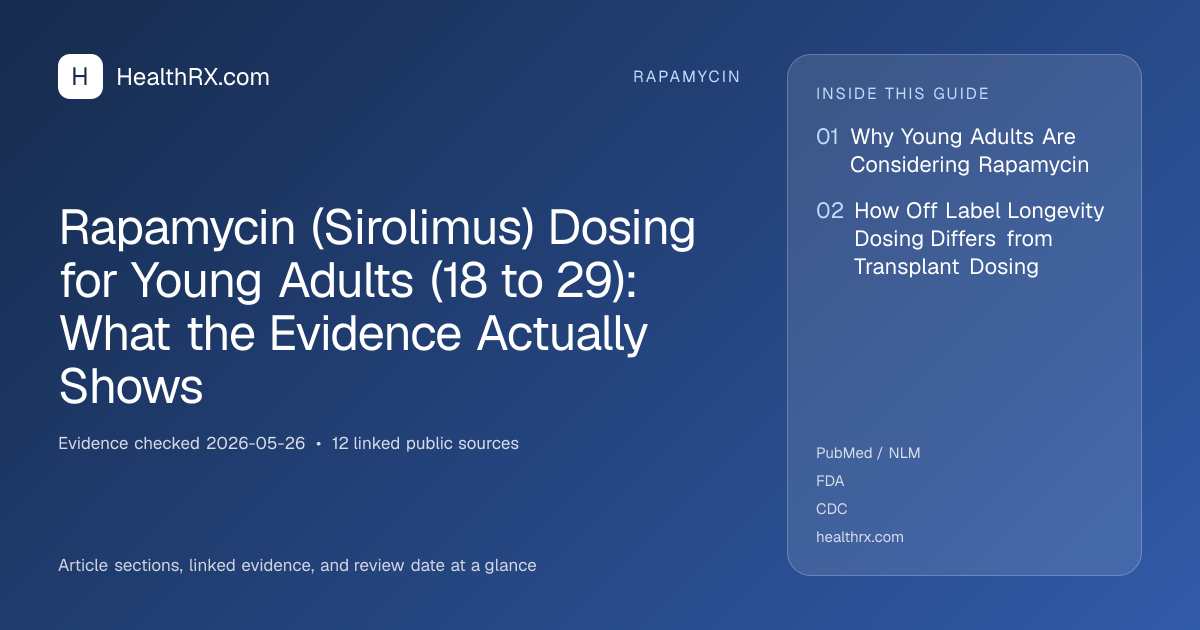Click the 'Article sections, linked evidence' tagline
This screenshot has width=1200, height=630.
(297, 565)
